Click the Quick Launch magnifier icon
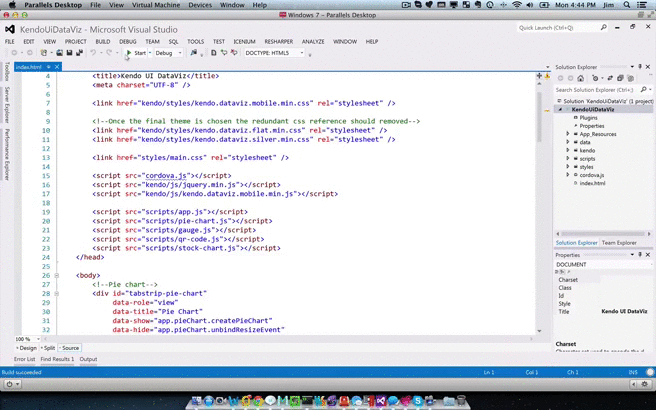This screenshot has width=656, height=410. (603, 28)
